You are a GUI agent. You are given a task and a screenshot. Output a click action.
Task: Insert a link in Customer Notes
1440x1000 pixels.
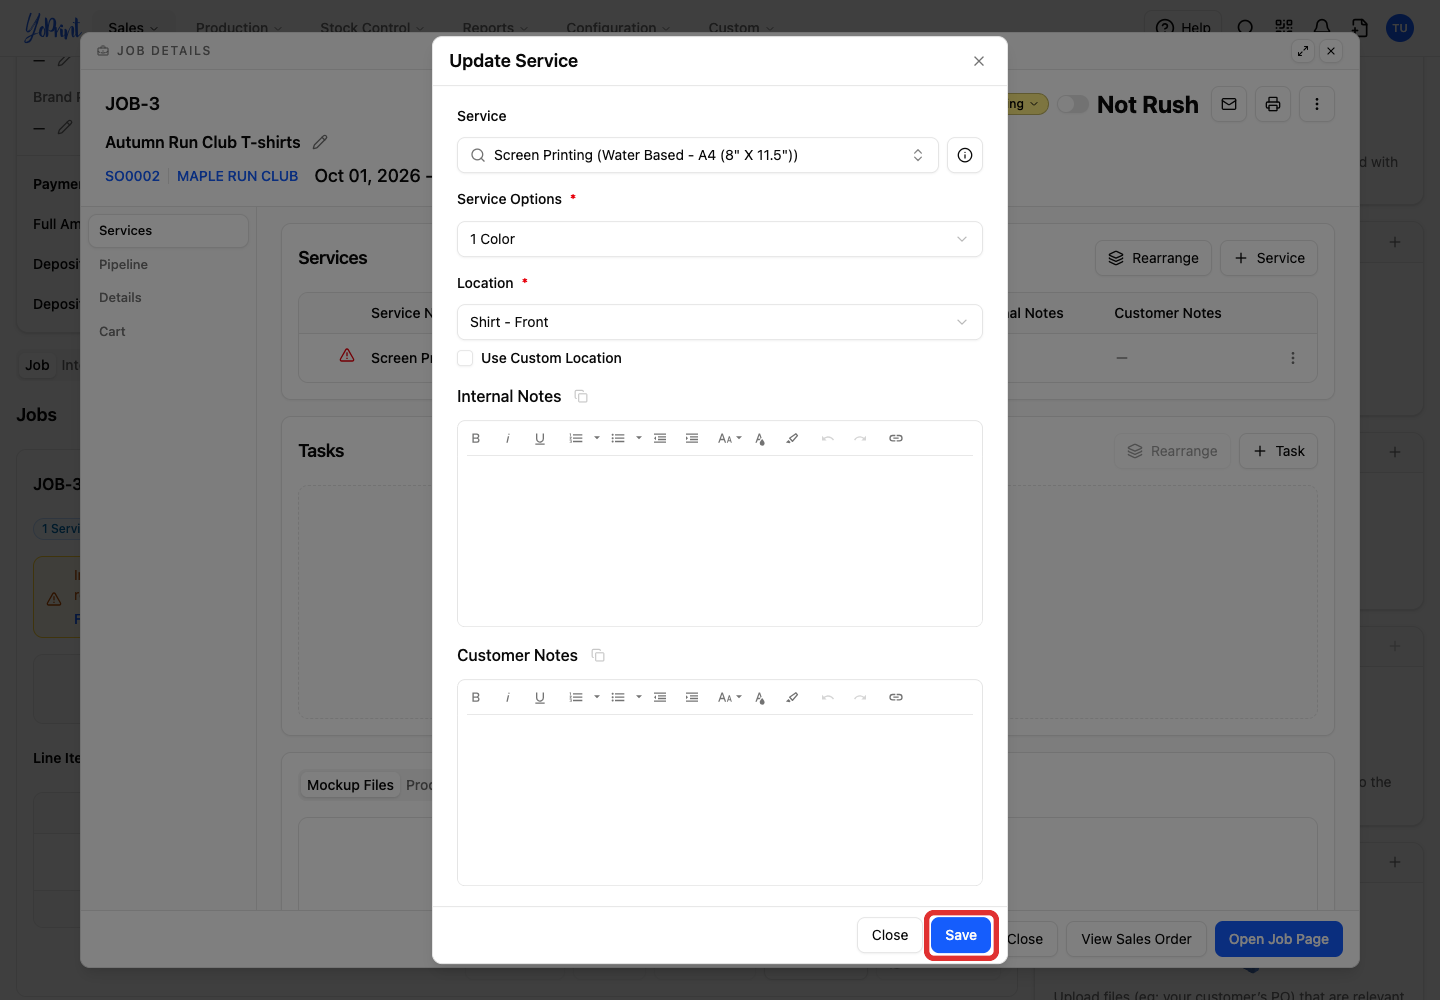[896, 697]
